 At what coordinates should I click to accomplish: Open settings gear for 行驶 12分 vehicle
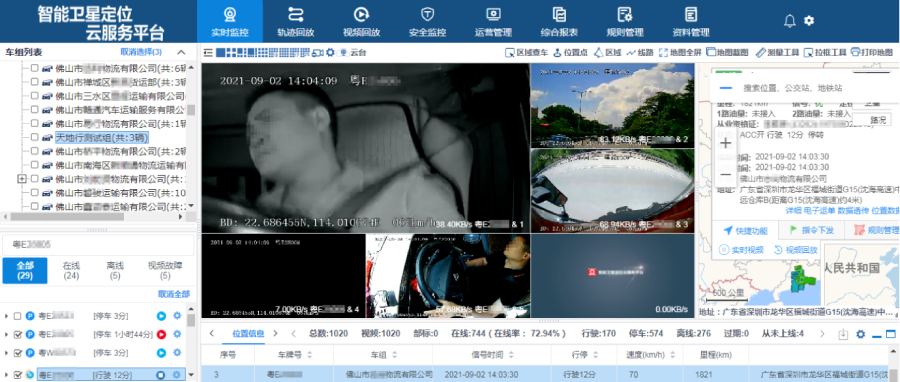click(x=177, y=375)
